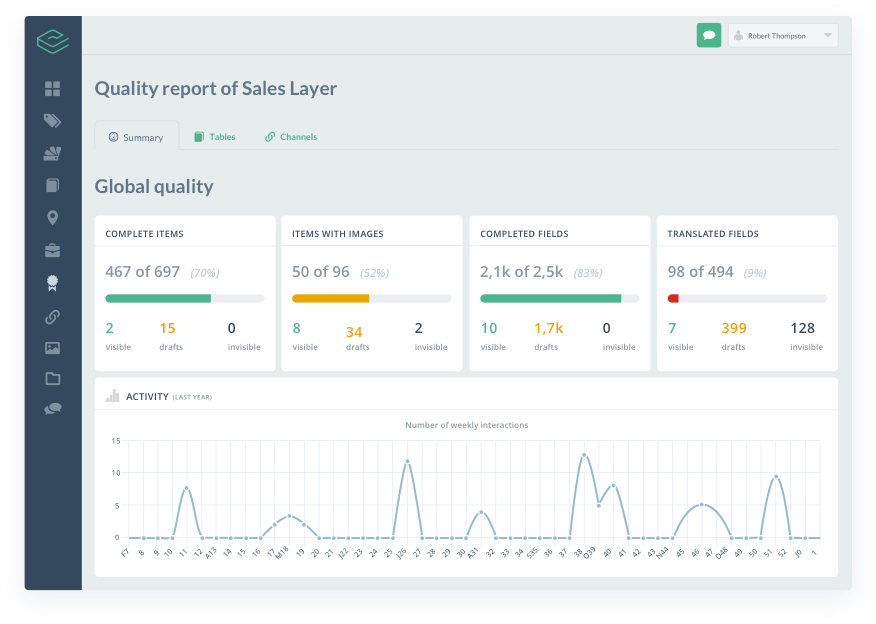Switch to the Tables tab

pyautogui.click(x=215, y=137)
